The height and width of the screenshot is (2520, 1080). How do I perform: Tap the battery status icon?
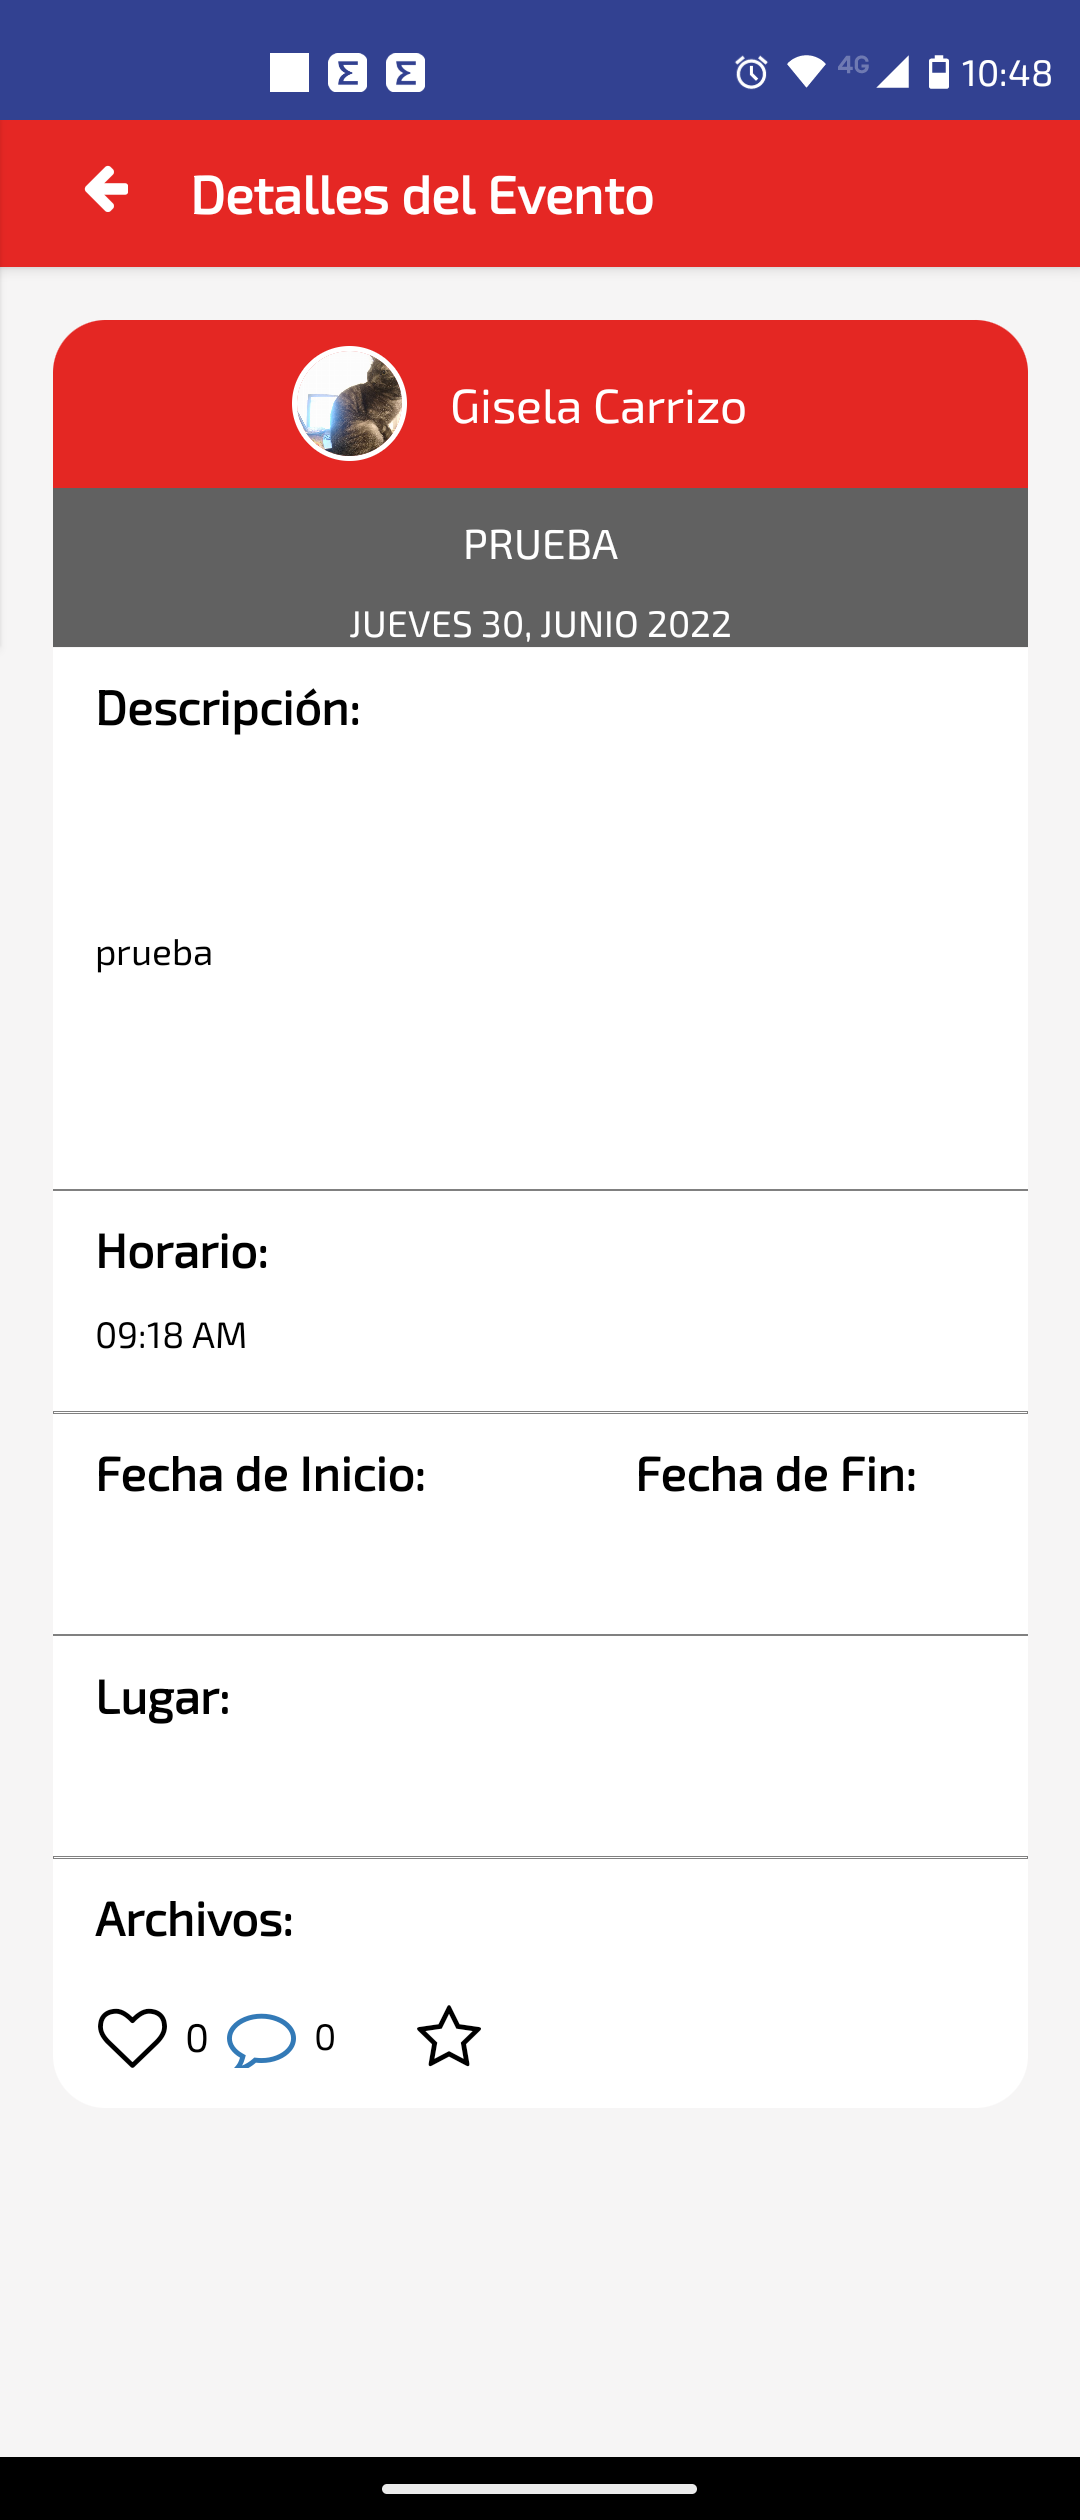(x=938, y=72)
